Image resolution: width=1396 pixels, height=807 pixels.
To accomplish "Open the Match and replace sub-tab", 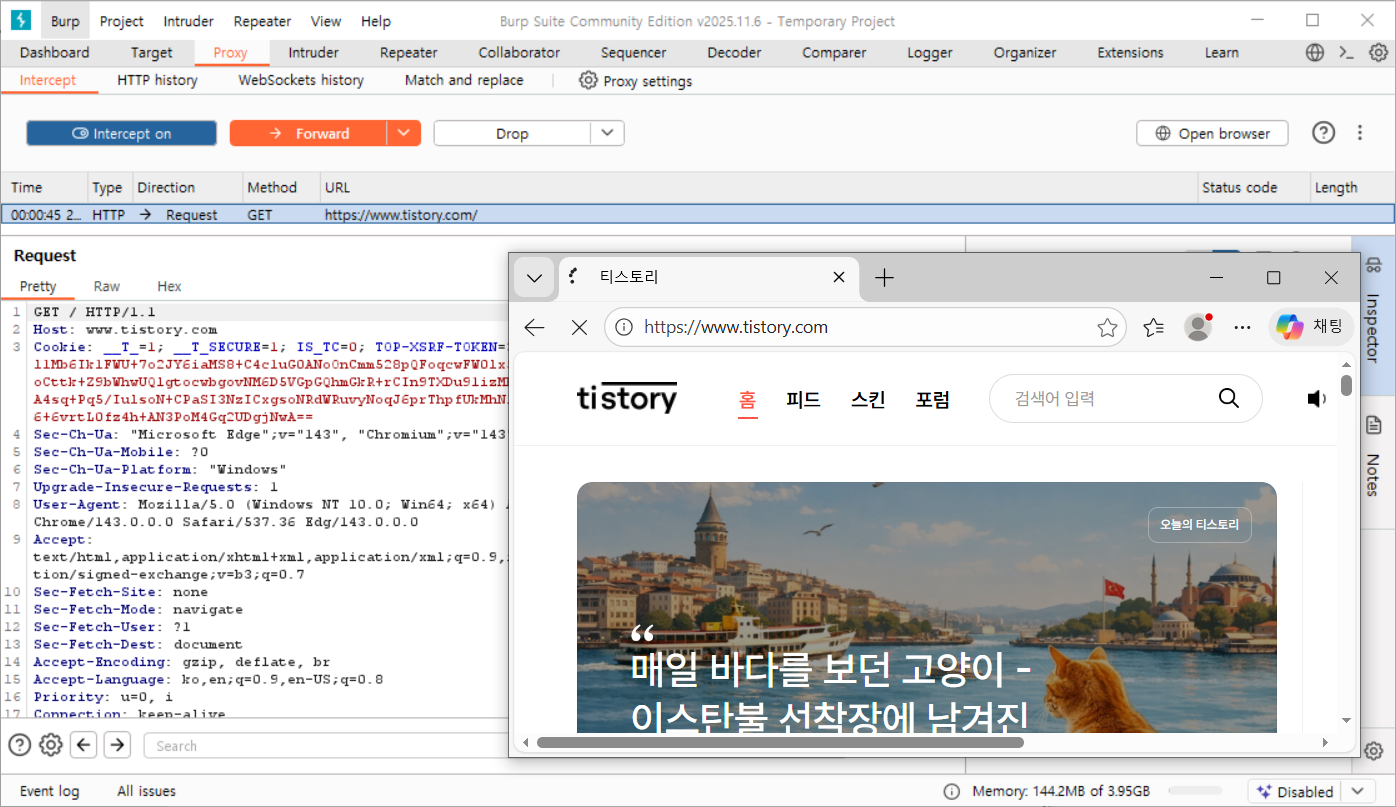I will coord(464,80).
